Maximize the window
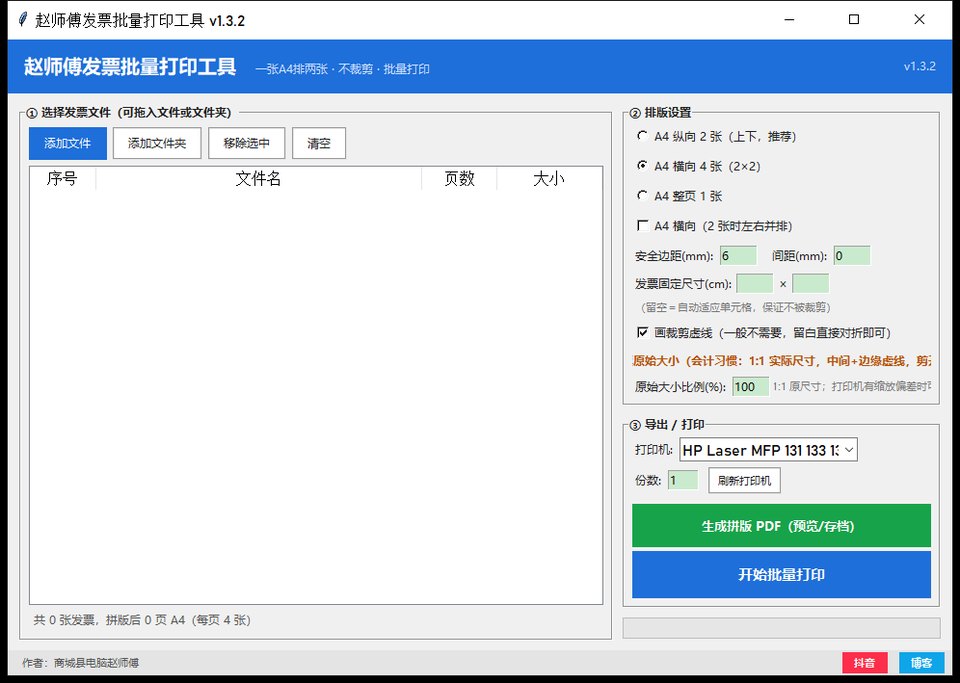Screen dimensions: 960x683 tap(853, 20)
